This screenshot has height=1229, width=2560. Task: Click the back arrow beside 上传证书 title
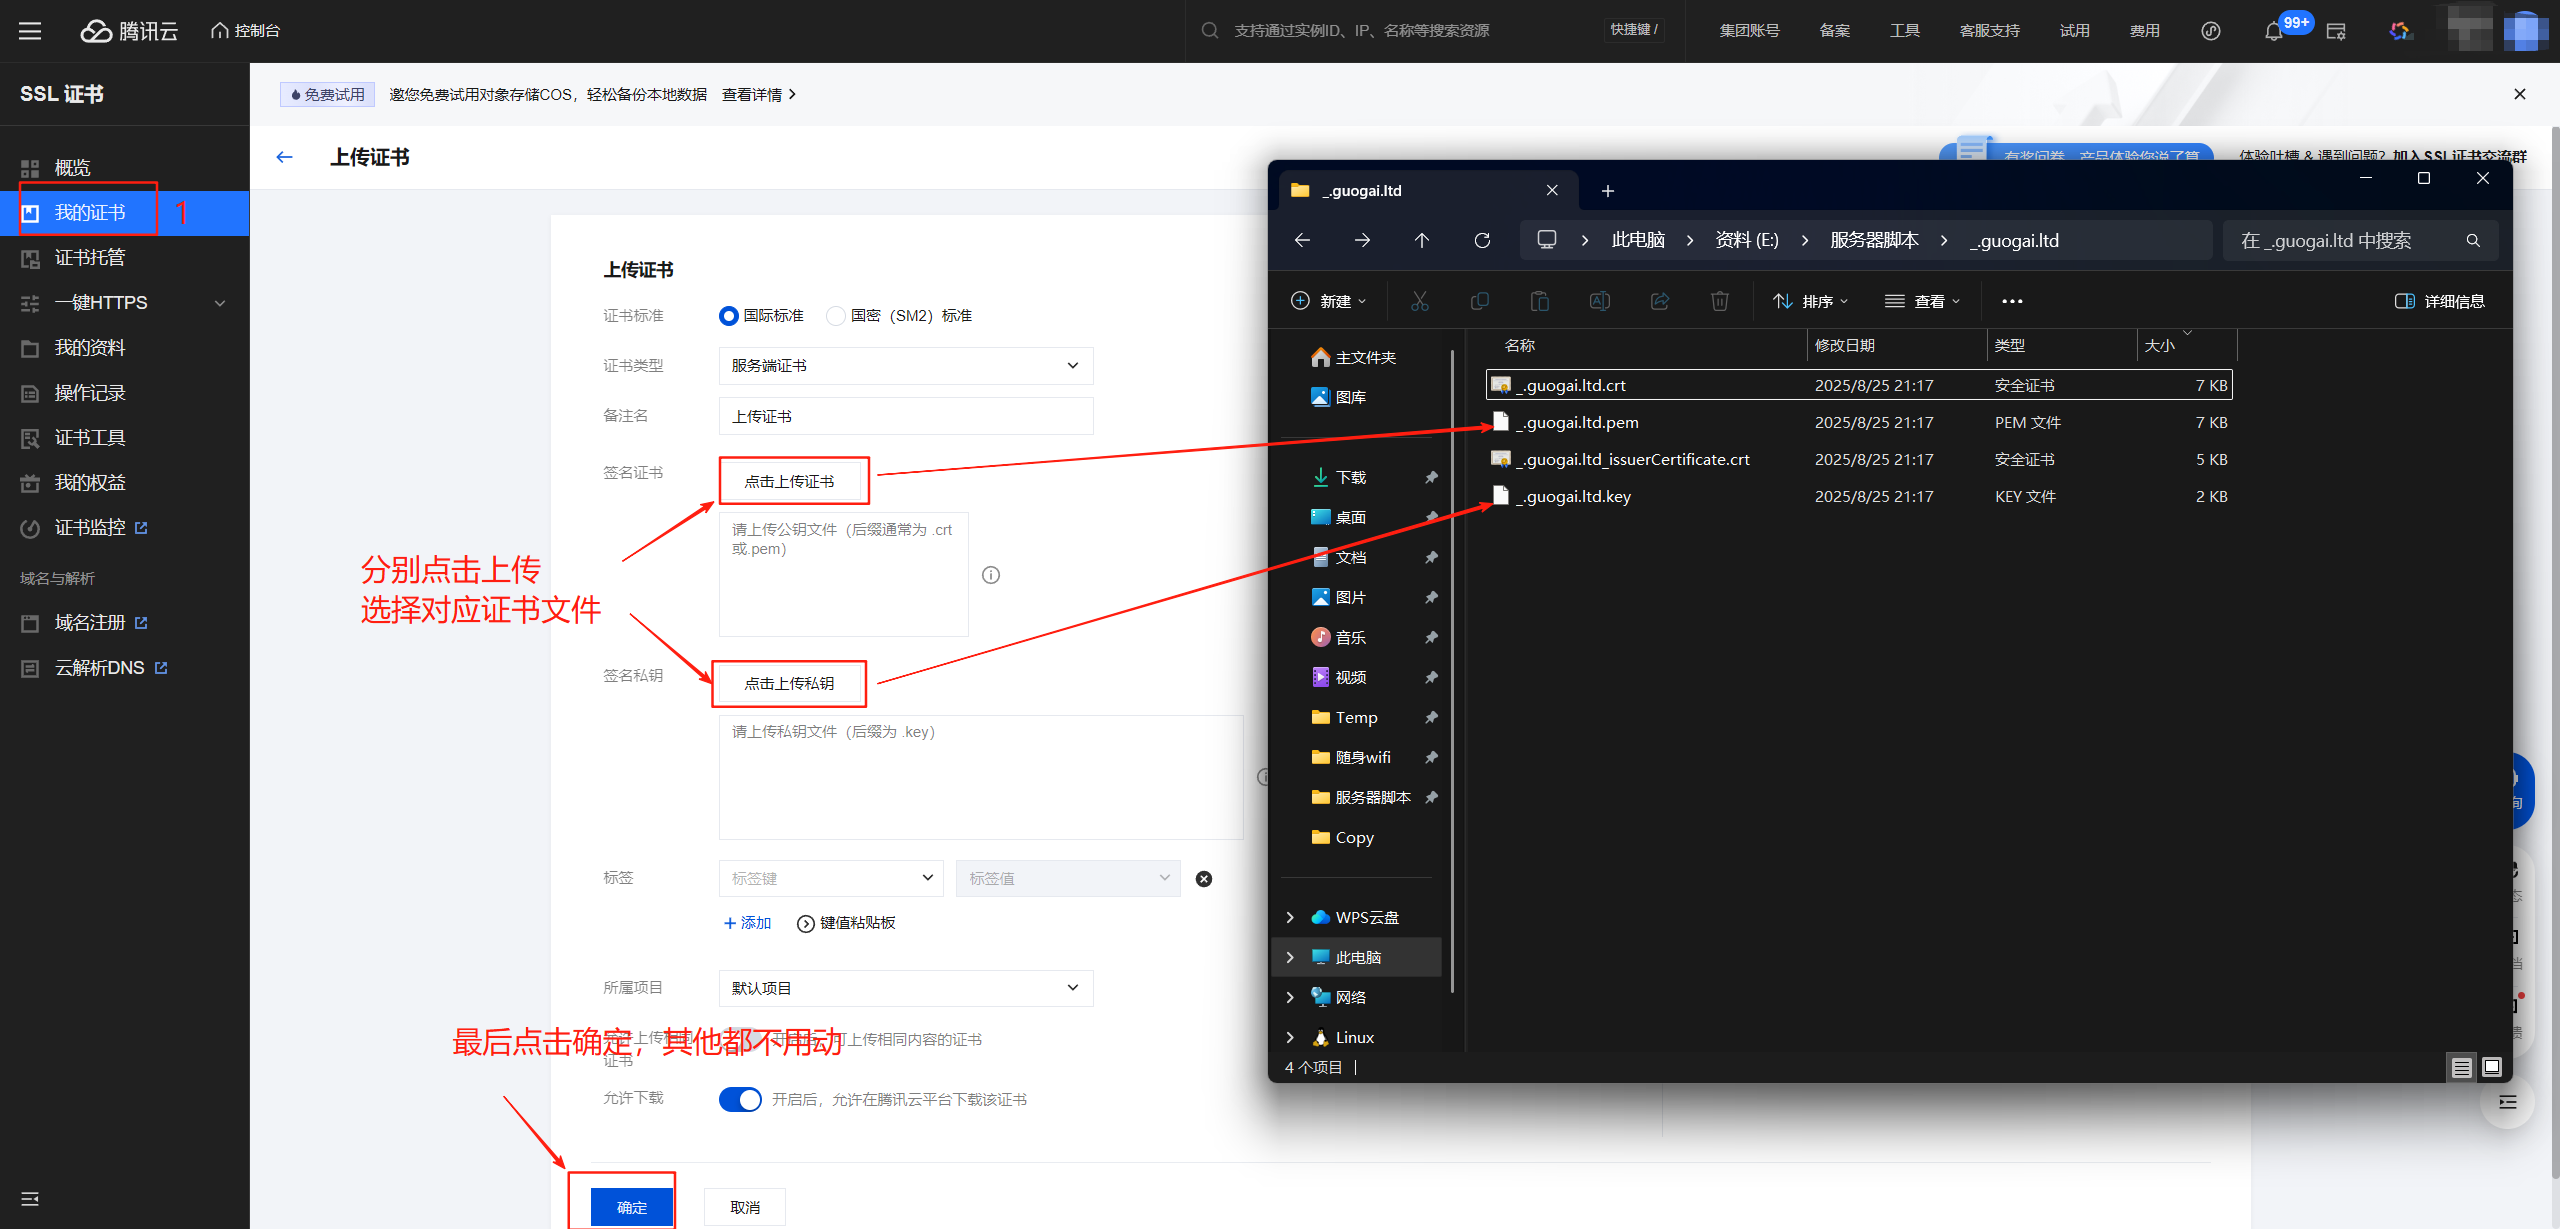coord(285,157)
